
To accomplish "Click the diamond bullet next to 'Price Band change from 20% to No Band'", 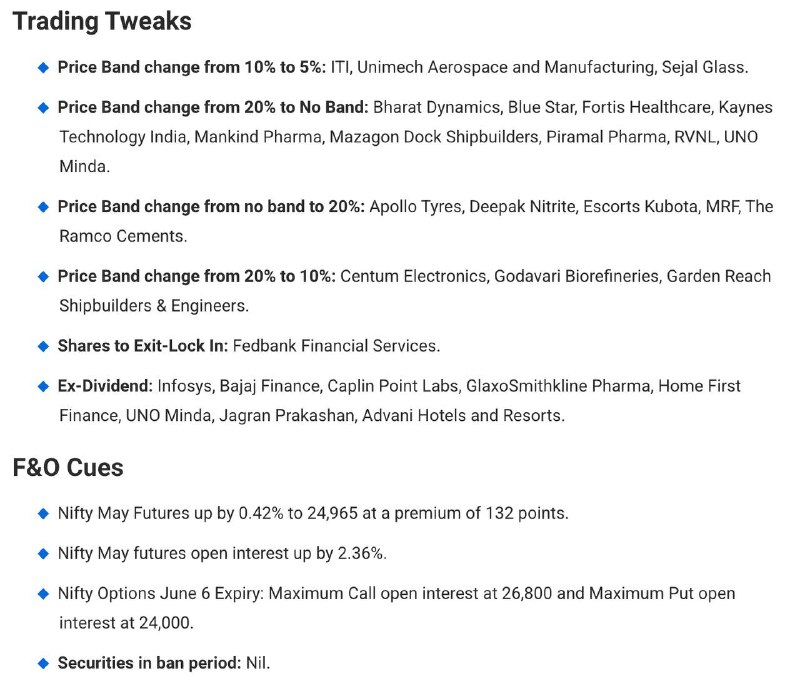I will click(x=43, y=108).
